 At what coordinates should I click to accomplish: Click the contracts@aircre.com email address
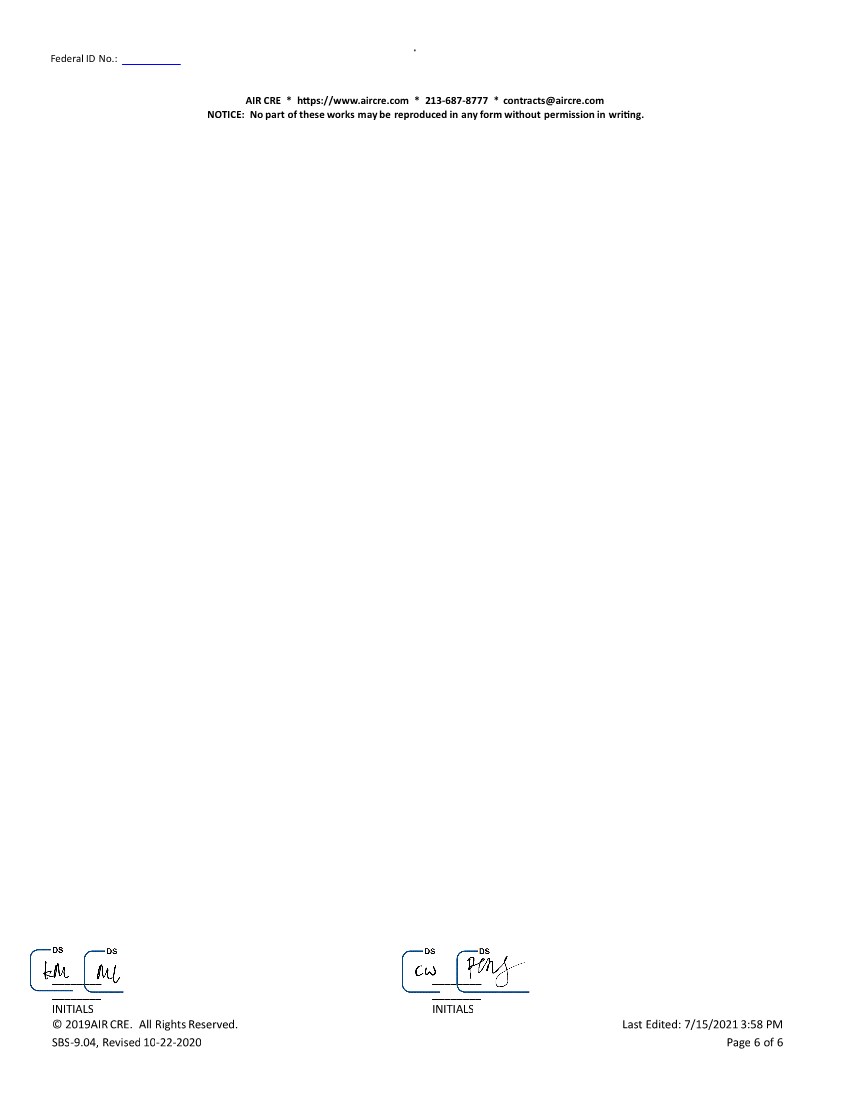coord(553,100)
